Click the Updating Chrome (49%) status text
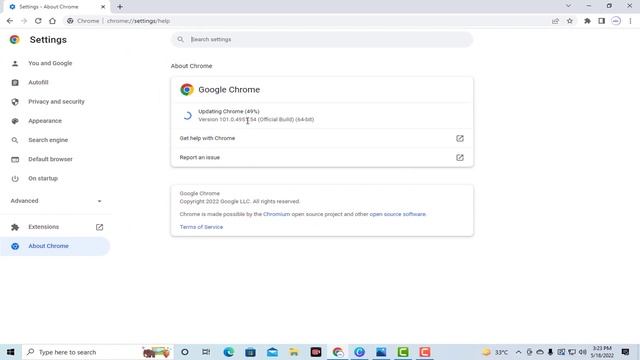 coord(229,111)
